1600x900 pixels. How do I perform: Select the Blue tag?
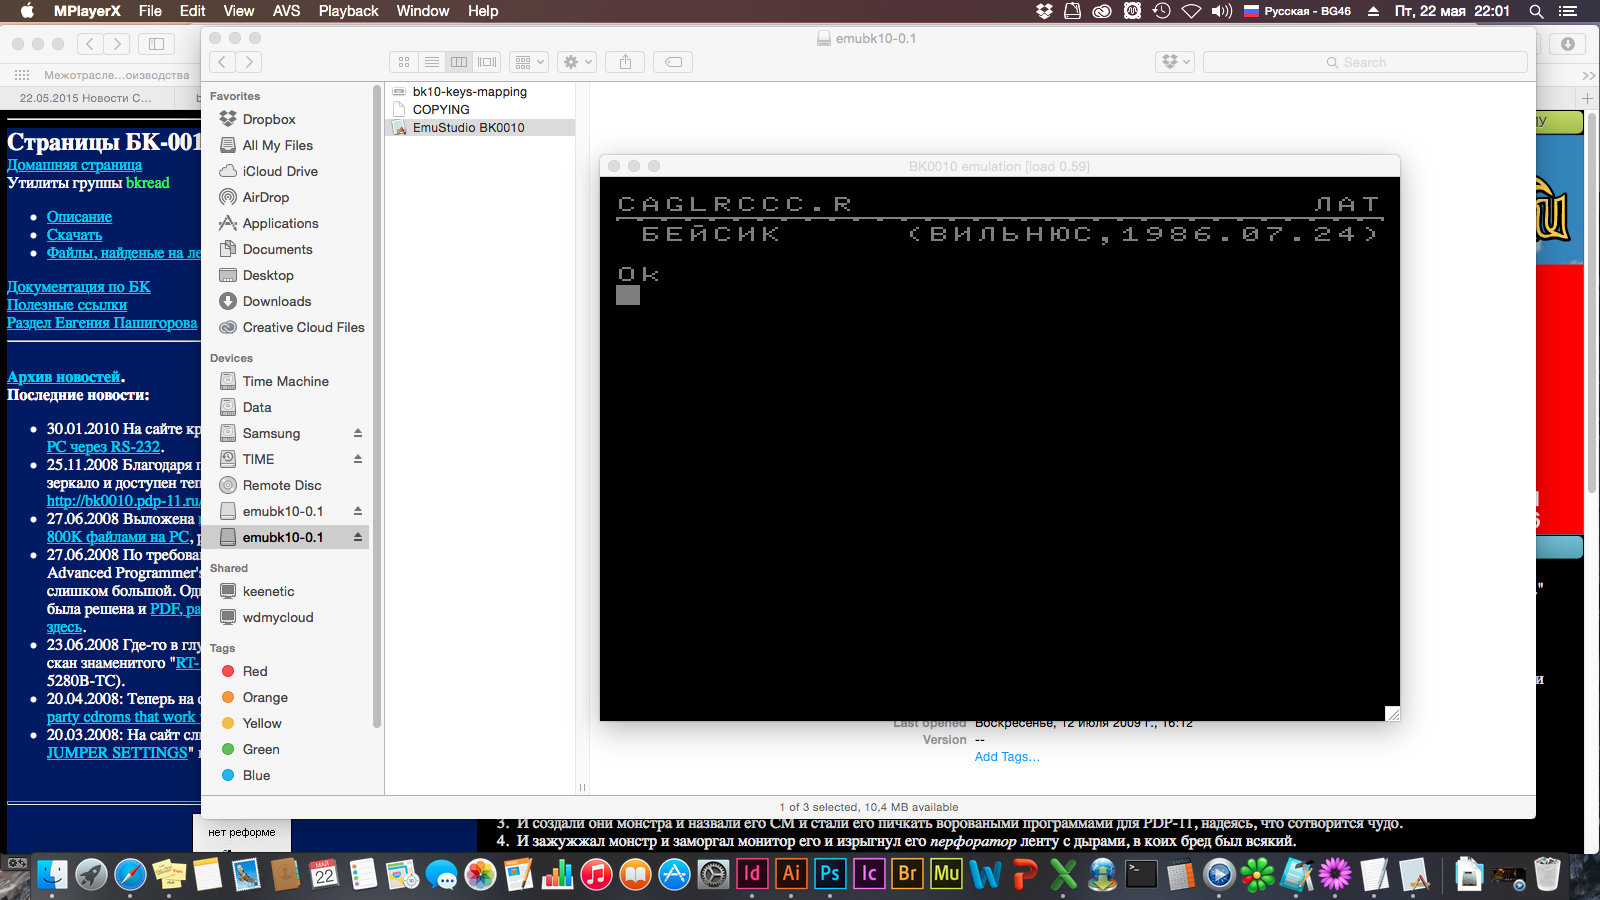pyautogui.click(x=256, y=775)
